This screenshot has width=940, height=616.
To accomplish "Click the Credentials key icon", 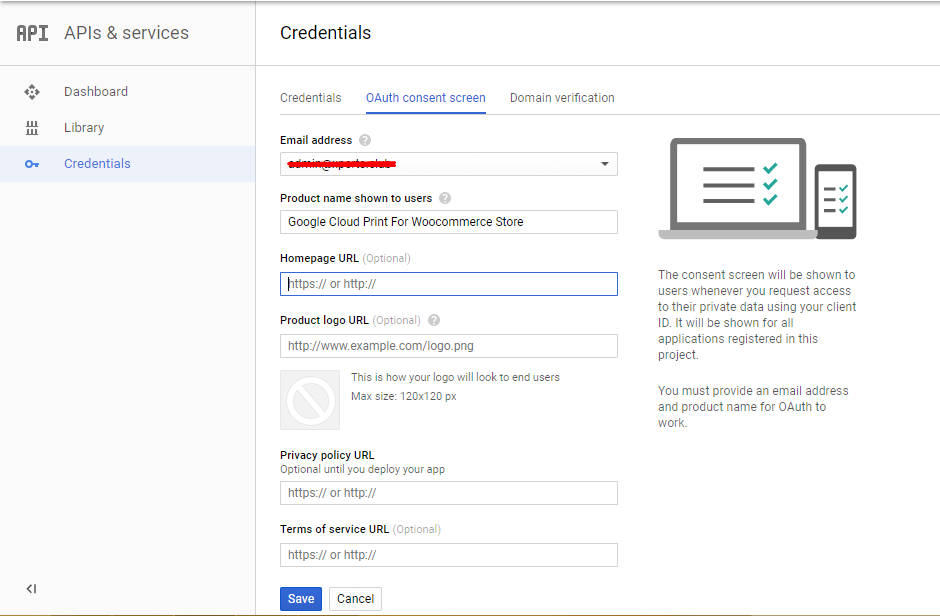I will point(32,164).
